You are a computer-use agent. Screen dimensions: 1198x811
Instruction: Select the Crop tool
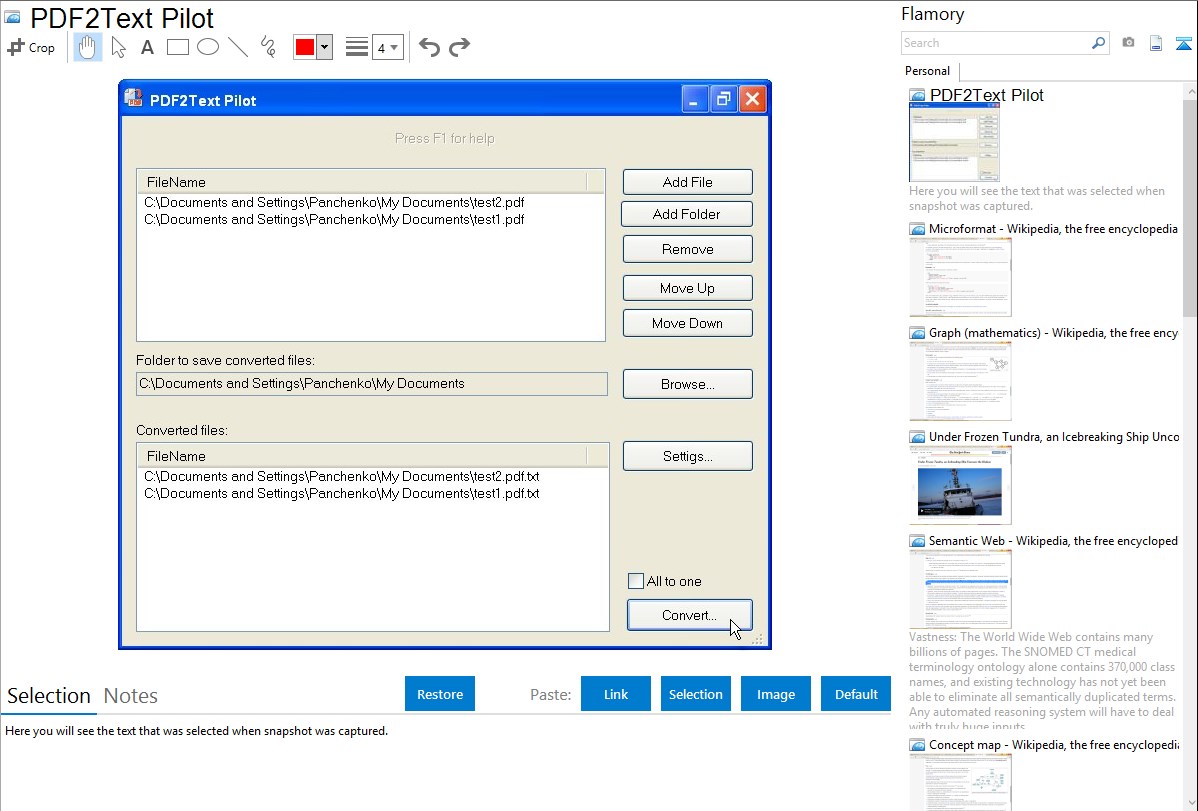[x=31, y=47]
